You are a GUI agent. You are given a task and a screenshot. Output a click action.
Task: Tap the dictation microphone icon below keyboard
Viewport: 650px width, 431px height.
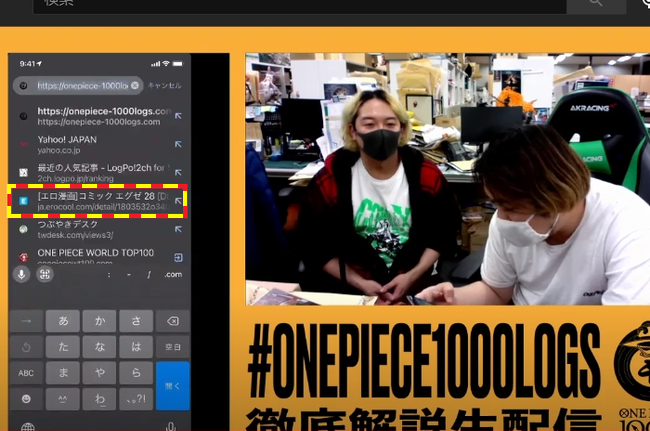tap(171, 426)
